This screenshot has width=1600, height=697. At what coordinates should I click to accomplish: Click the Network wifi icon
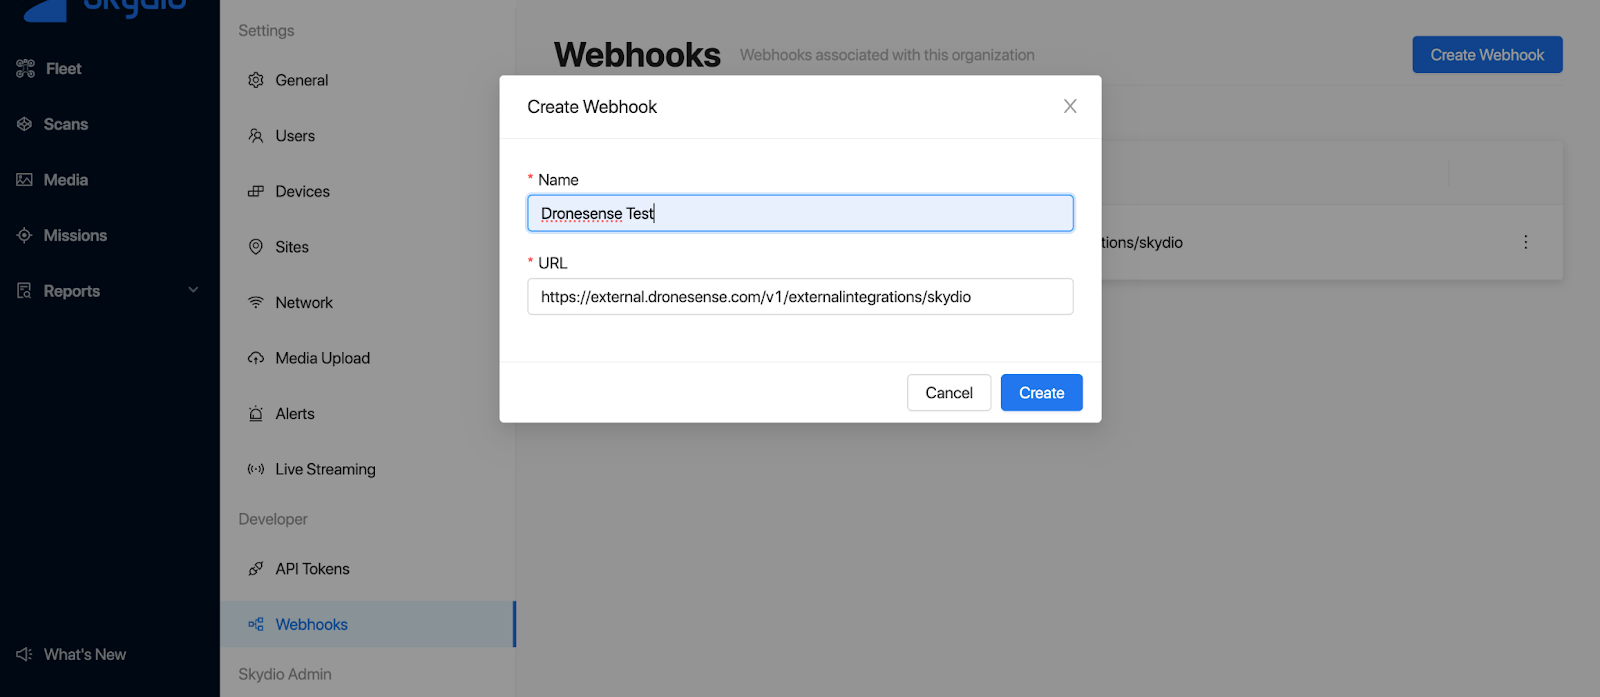click(256, 302)
